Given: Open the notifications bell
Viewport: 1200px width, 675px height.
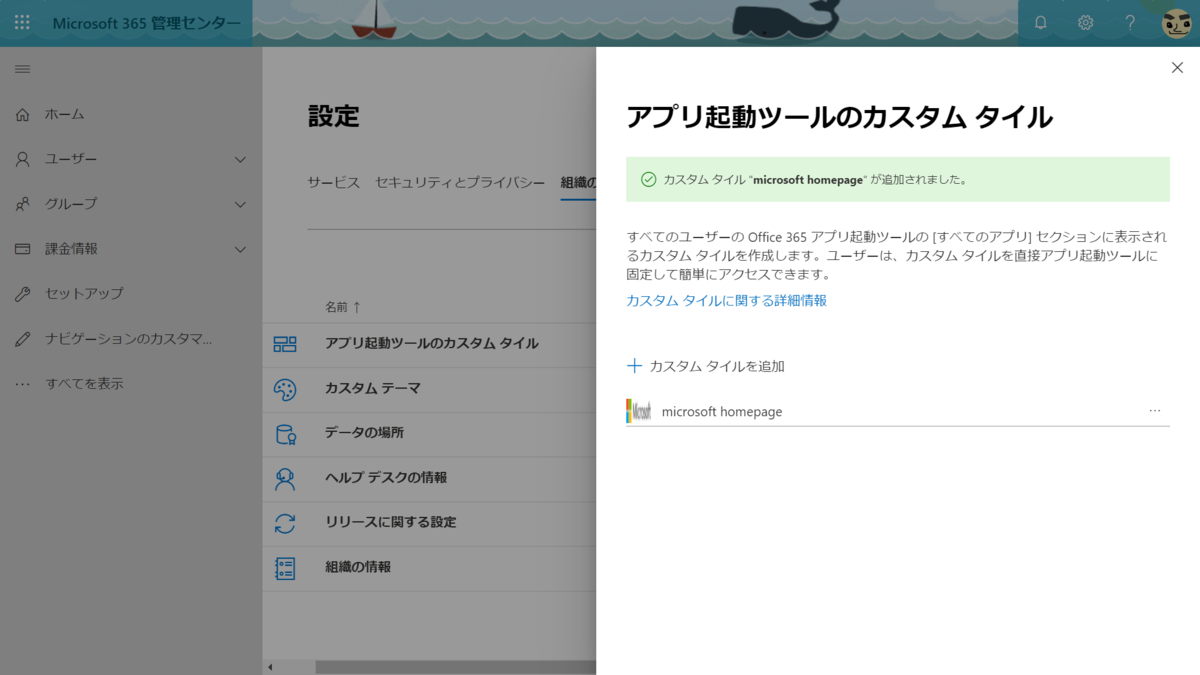Looking at the screenshot, I should pos(1040,22).
